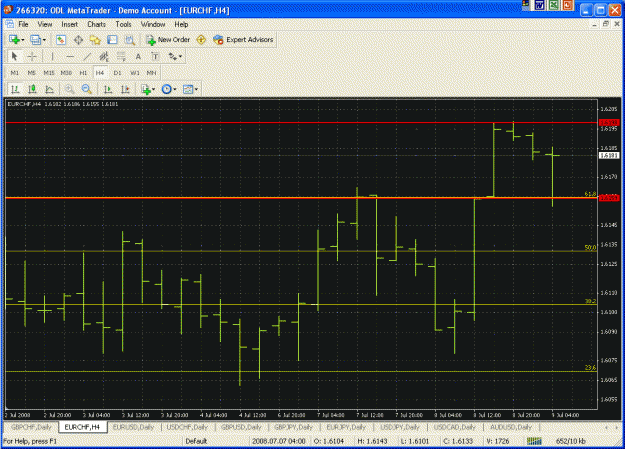
Task: Switch to line chart display
Action: 49,89
